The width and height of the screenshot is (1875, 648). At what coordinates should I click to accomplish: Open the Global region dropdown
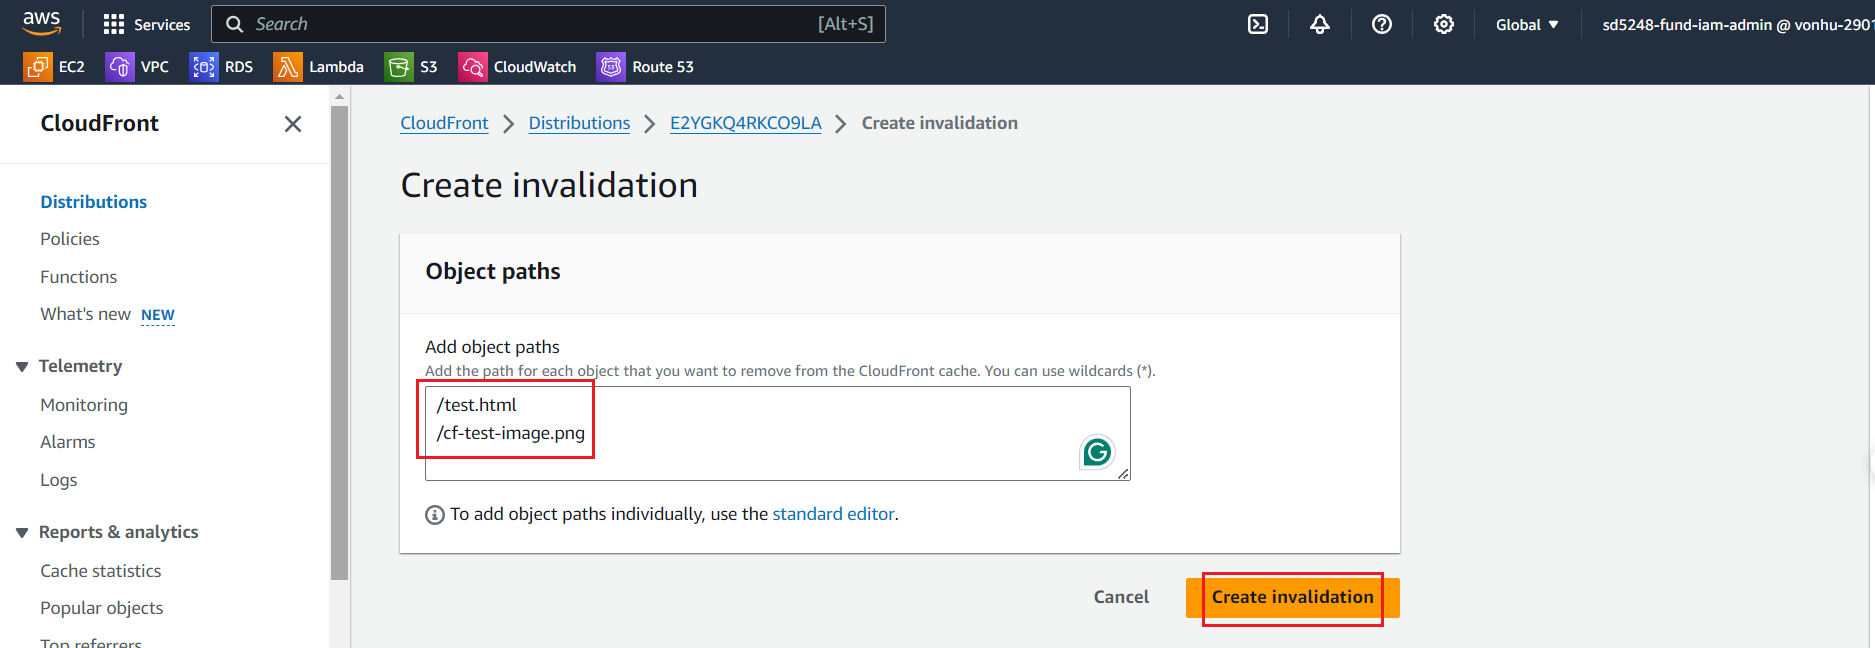pos(1526,25)
